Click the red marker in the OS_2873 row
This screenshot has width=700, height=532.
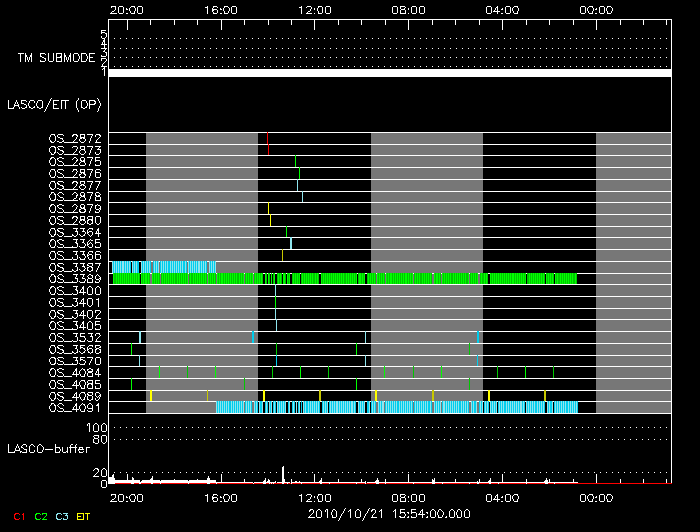[x=269, y=150]
